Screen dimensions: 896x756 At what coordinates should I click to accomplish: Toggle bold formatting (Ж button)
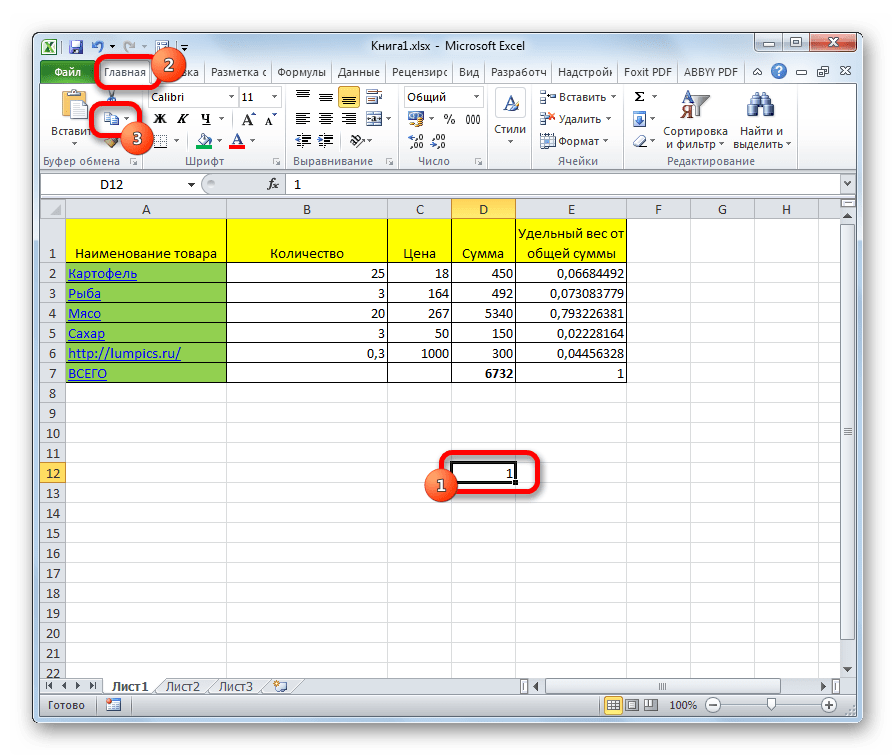pyautogui.click(x=158, y=119)
